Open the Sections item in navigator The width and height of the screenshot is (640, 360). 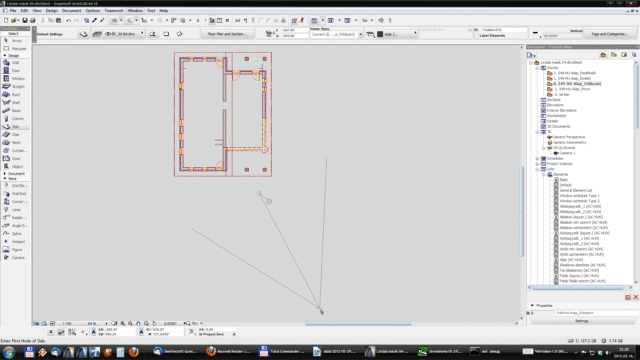553,100
